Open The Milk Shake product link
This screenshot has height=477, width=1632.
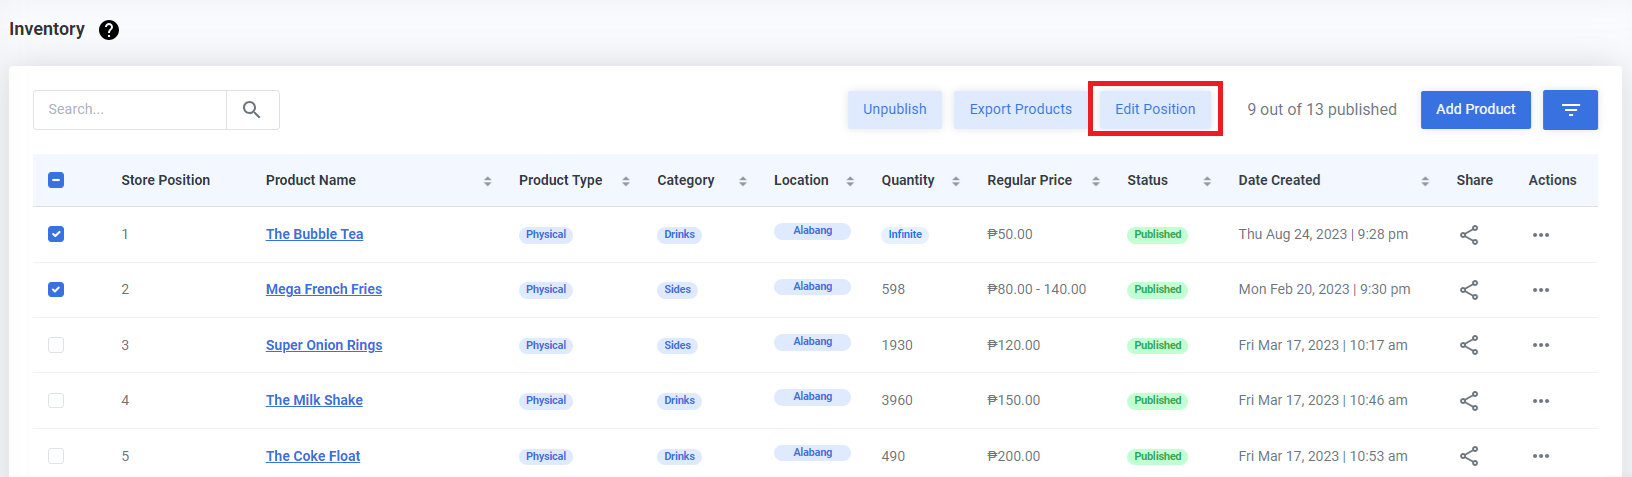[x=314, y=400]
